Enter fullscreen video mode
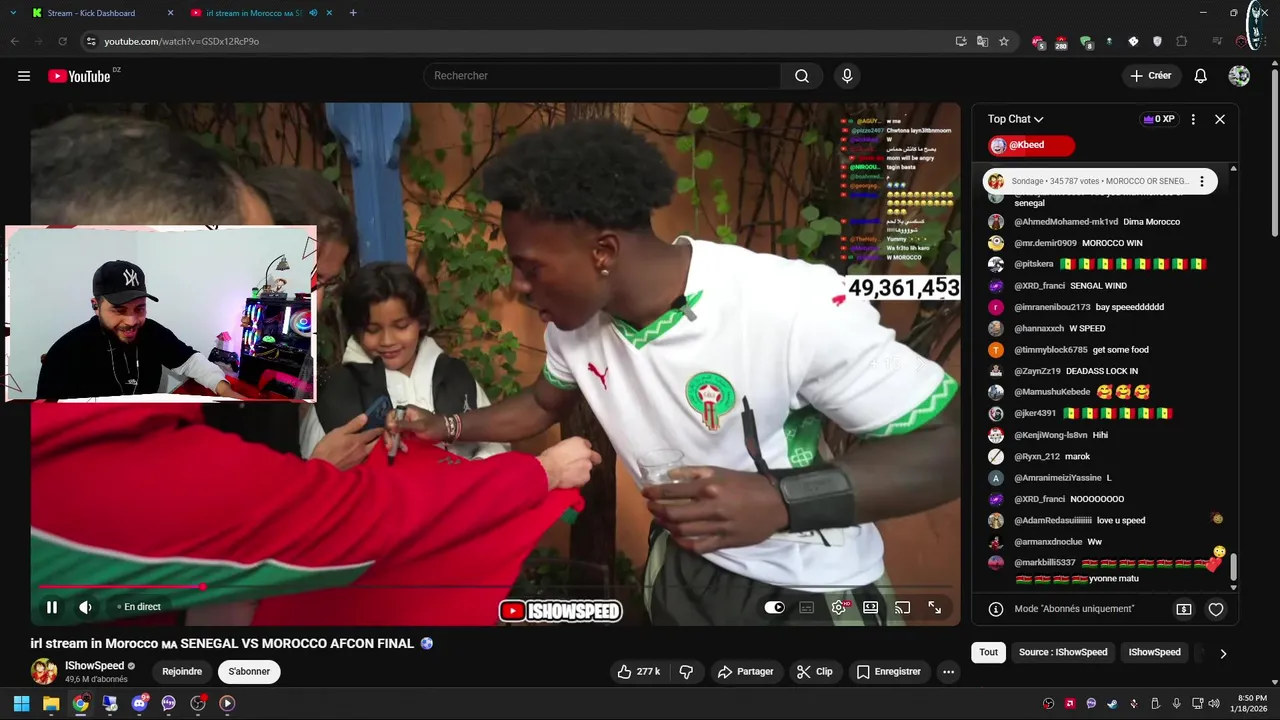 click(935, 607)
